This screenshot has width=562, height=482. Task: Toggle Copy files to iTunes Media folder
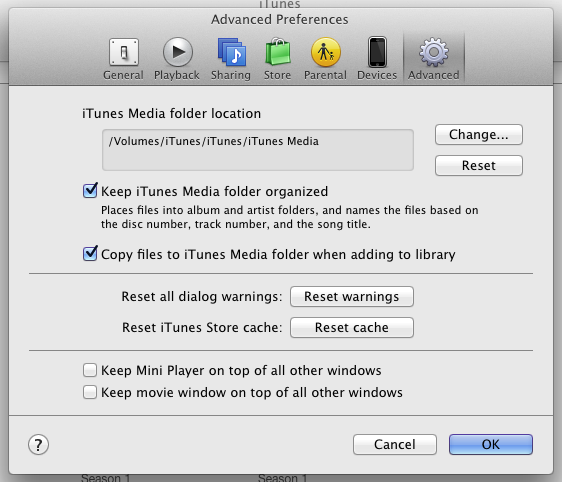click(90, 253)
